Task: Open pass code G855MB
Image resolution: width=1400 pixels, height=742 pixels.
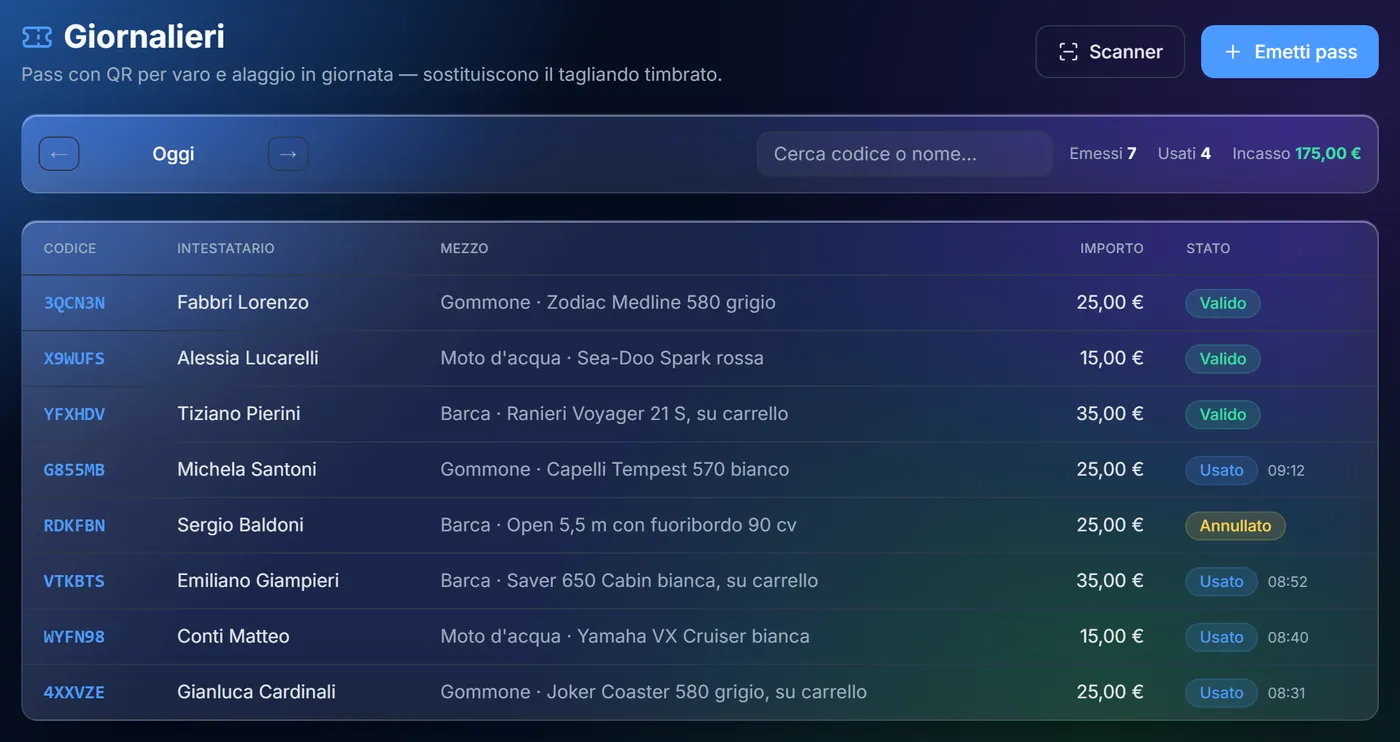Action: pos(74,470)
